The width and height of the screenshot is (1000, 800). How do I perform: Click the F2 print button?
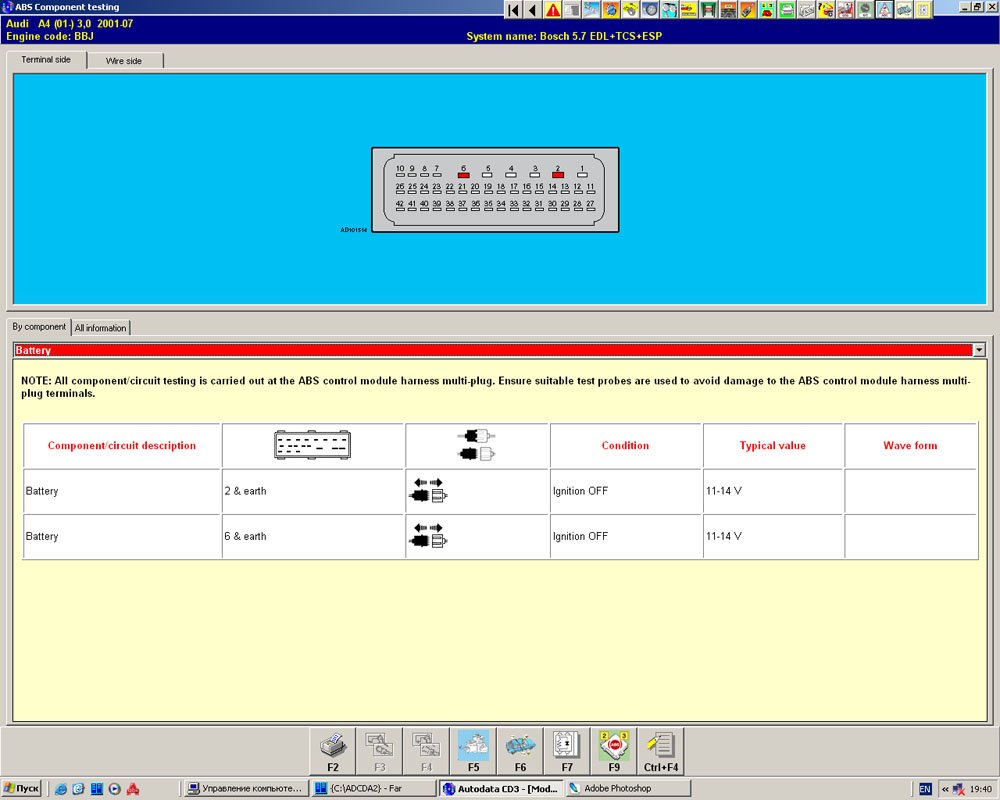click(x=333, y=751)
